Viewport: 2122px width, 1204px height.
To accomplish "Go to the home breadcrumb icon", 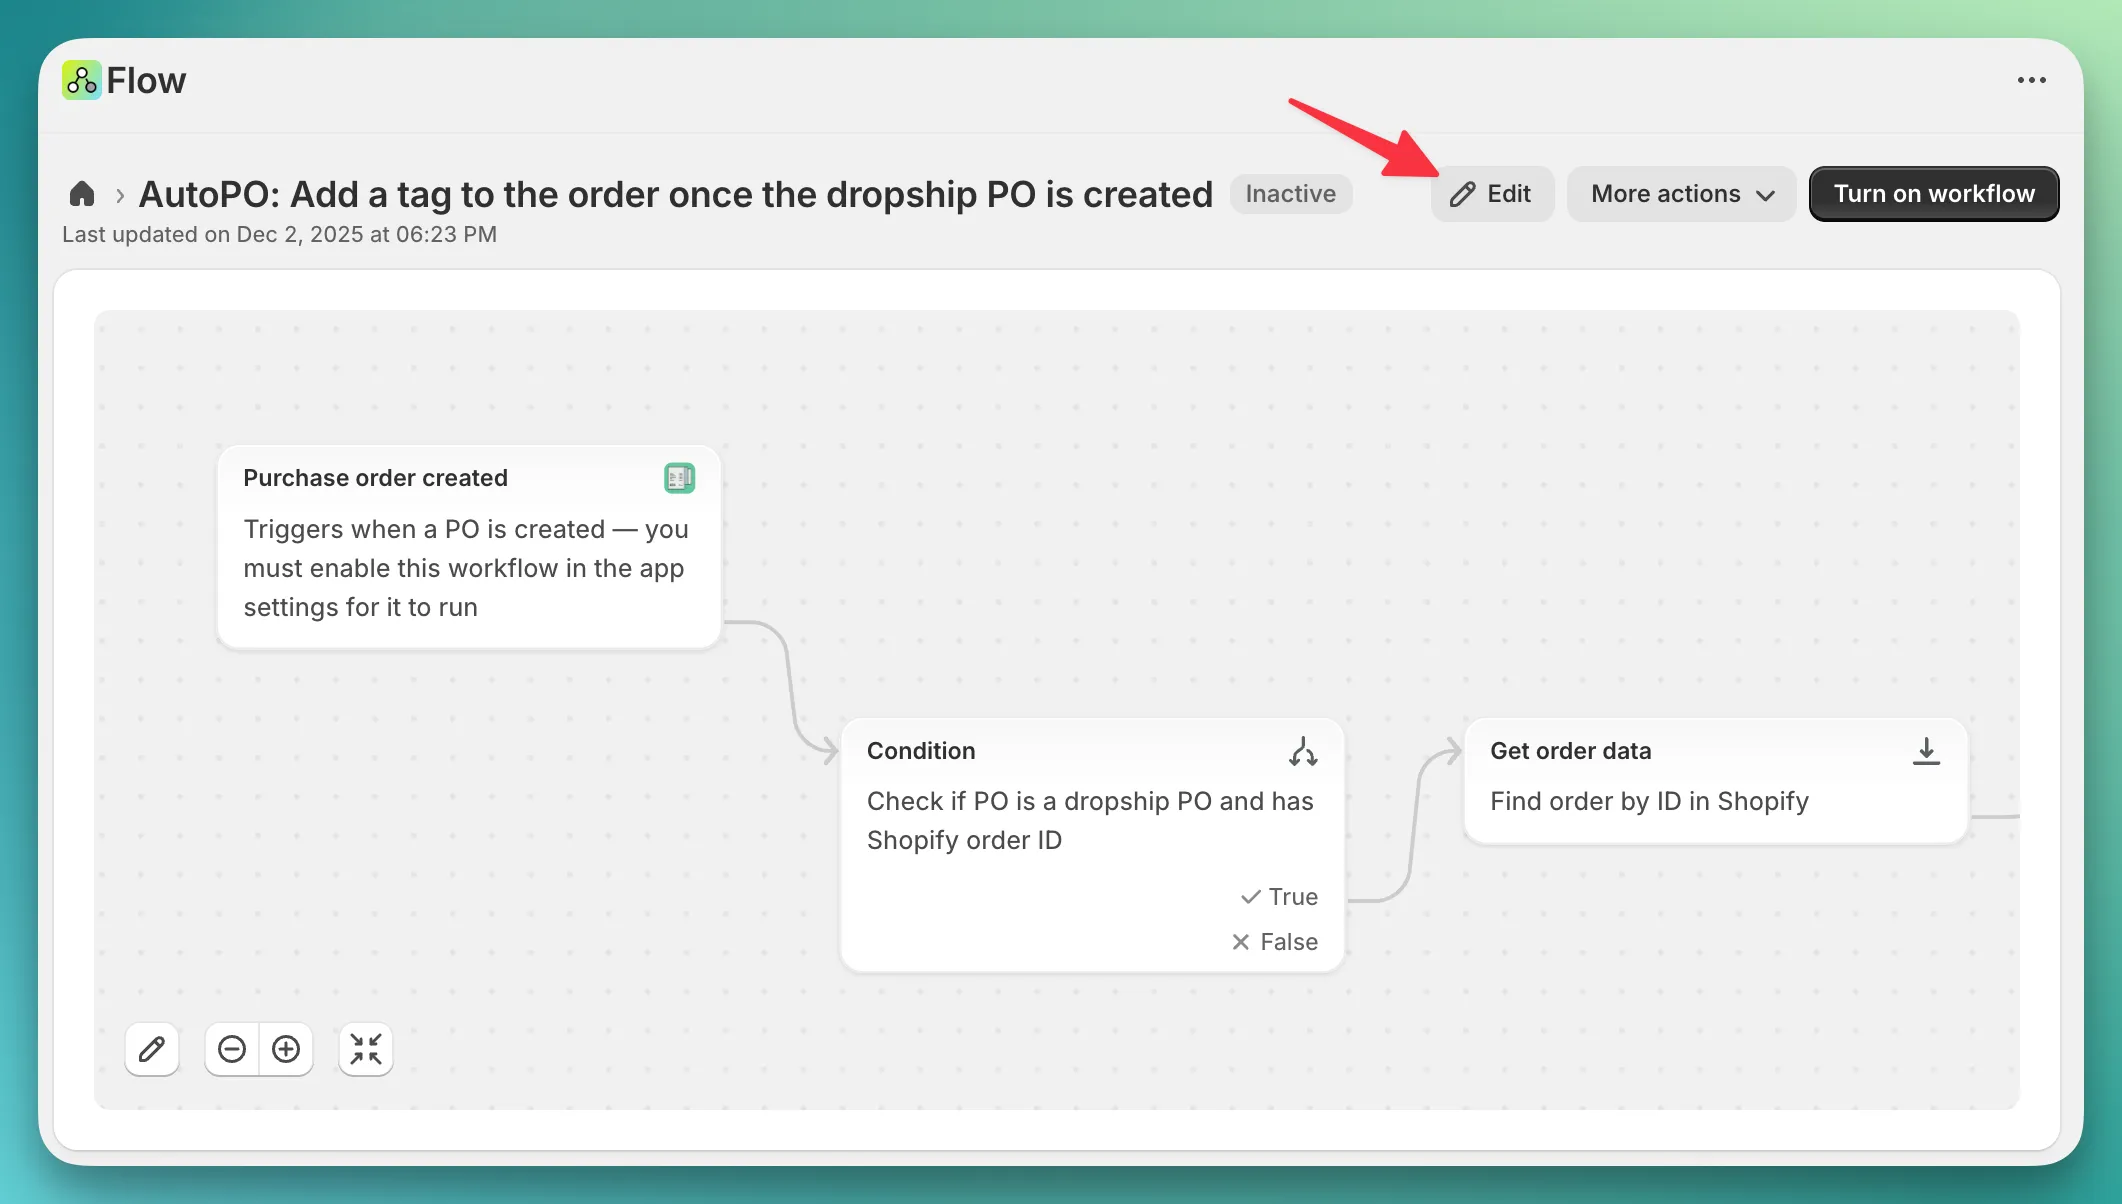I will tap(82, 194).
